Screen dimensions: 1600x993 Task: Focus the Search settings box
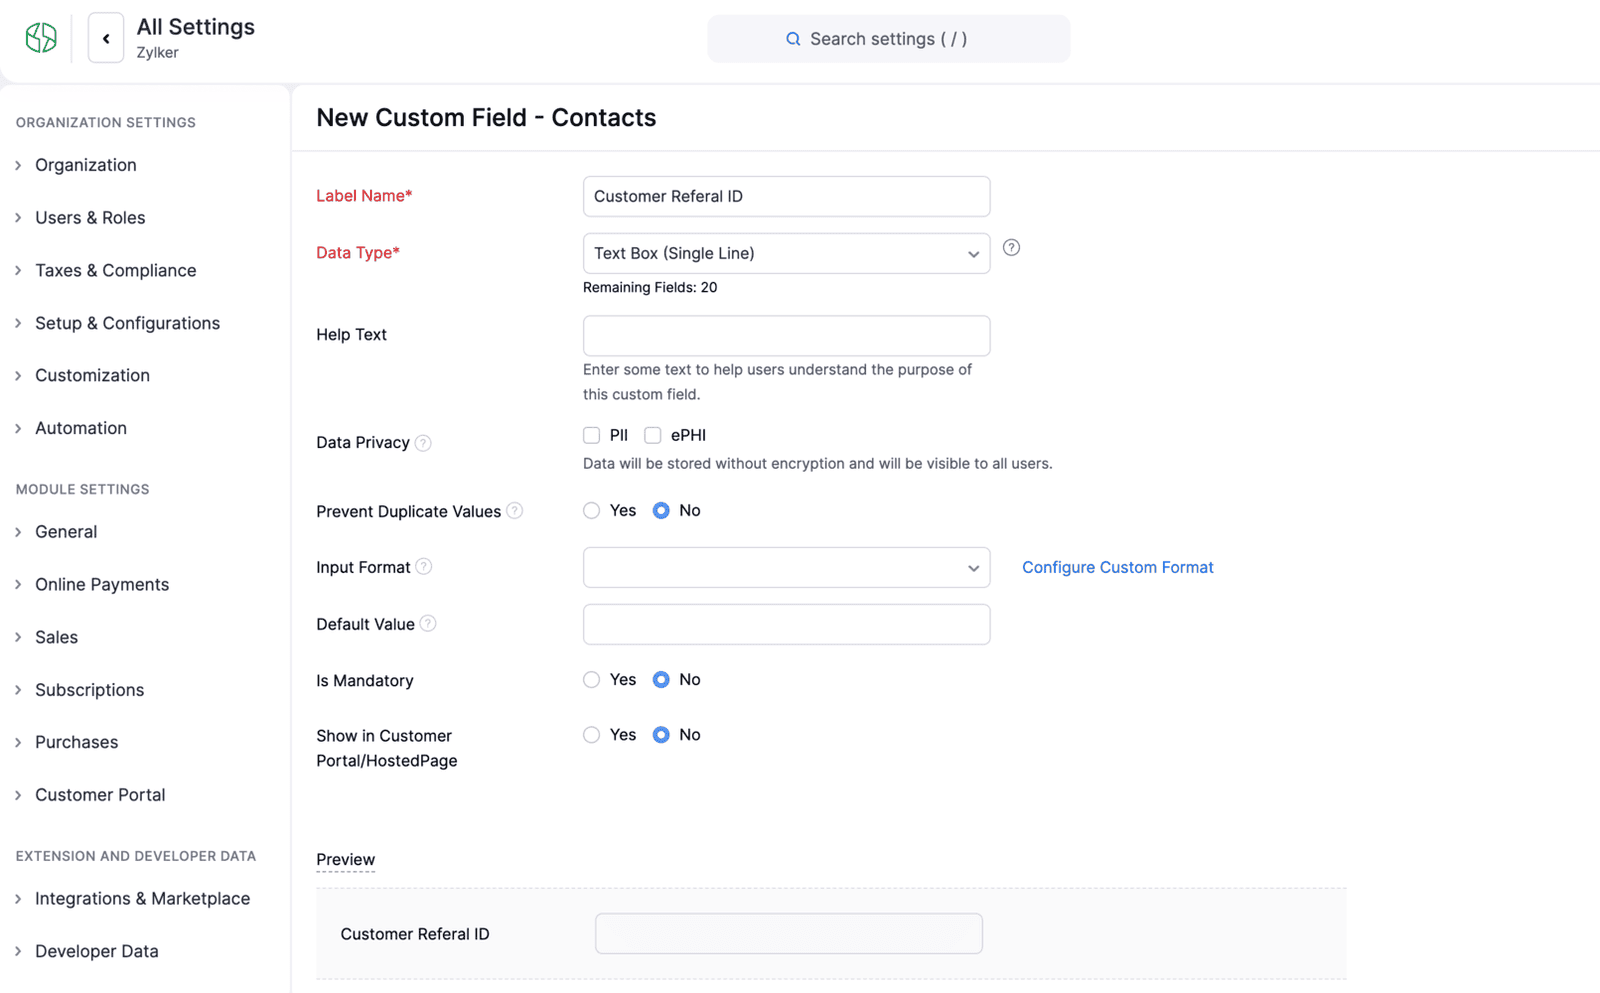coord(888,39)
